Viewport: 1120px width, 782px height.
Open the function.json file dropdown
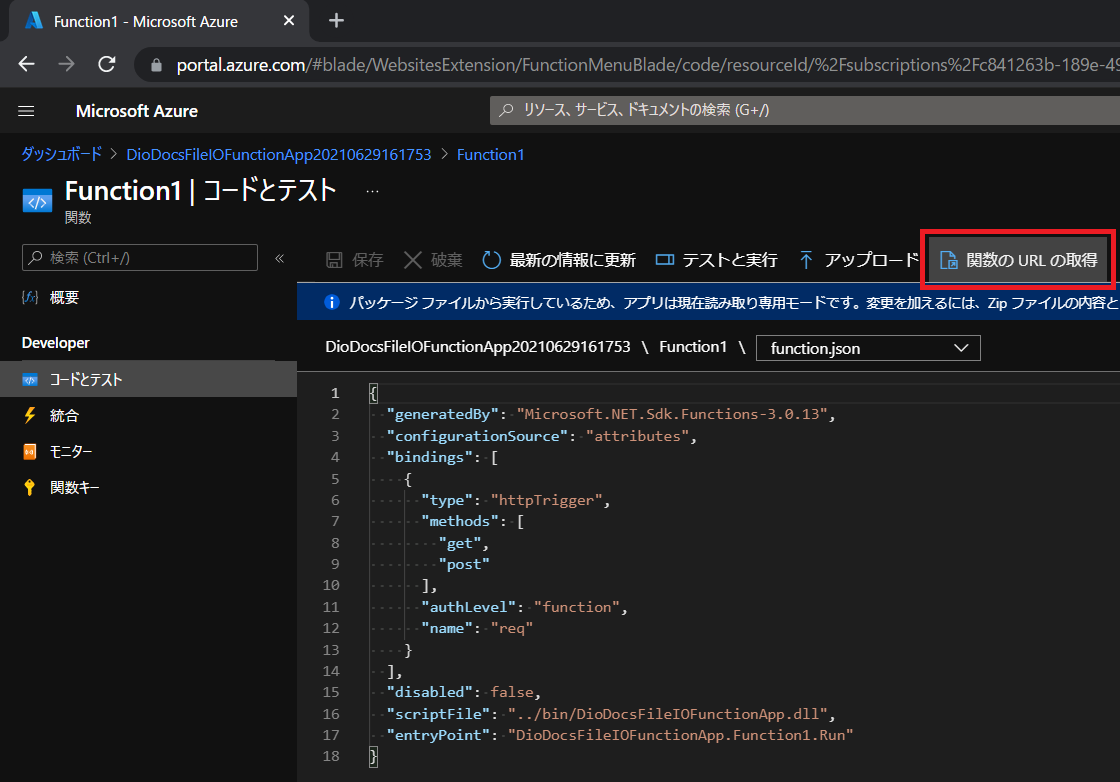(x=868, y=348)
